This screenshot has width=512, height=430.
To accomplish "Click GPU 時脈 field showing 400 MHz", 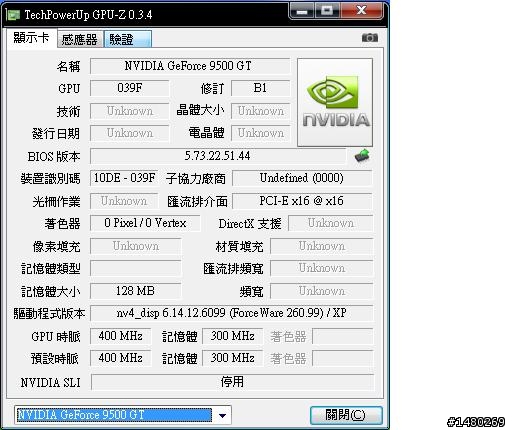I will pyautogui.click(x=121, y=336).
